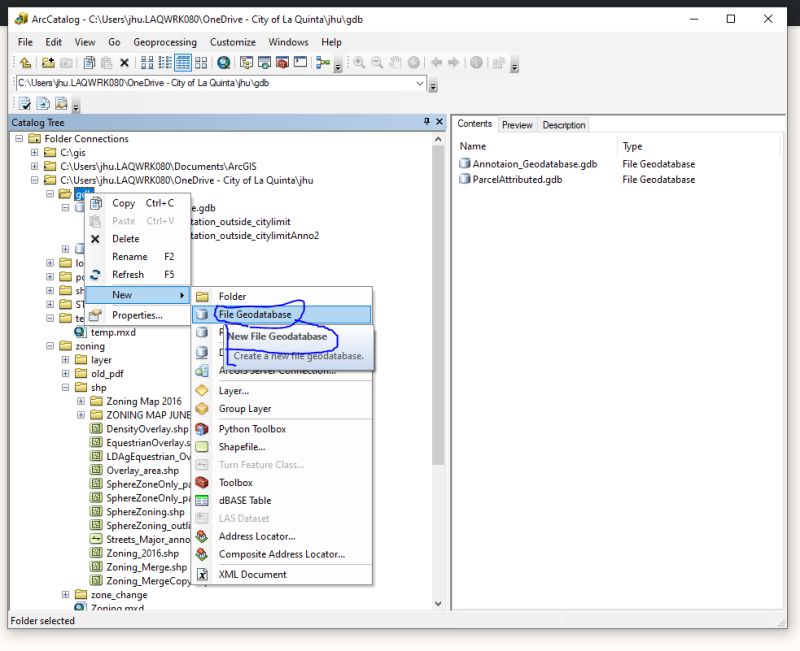Select the Zoom In magnifier tool

[x=359, y=62]
